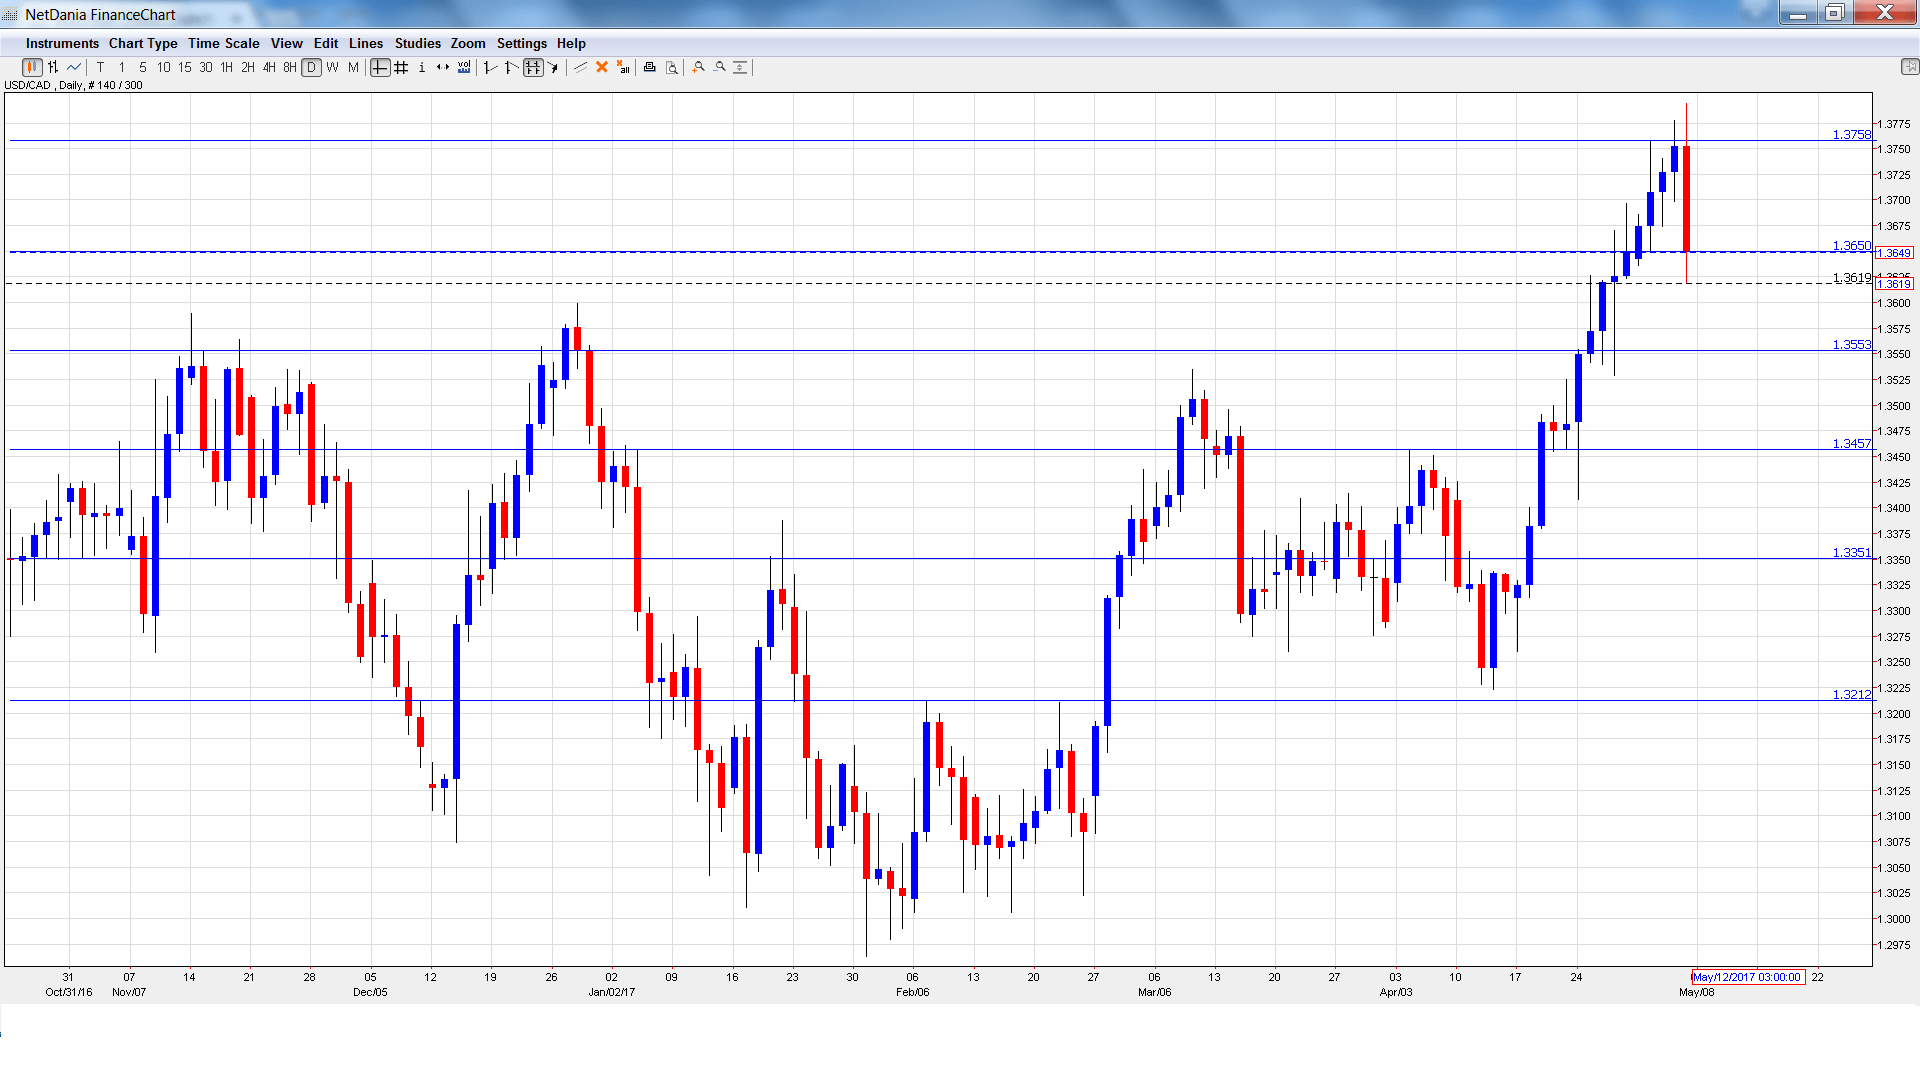Print the chart using printer icon
Viewport: 1920px width, 1080px height.
650,67
